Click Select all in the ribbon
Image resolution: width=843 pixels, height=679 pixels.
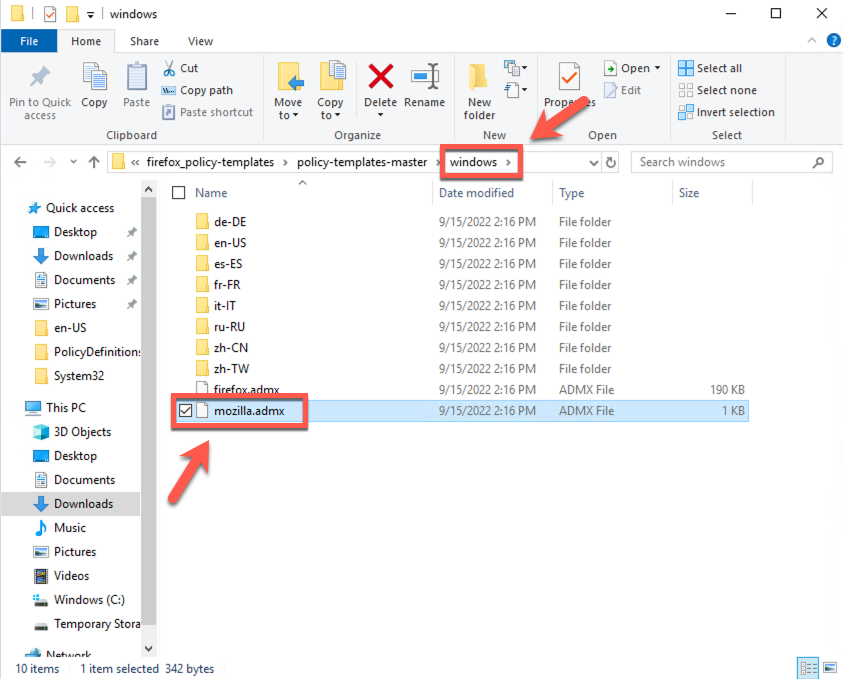coord(710,68)
